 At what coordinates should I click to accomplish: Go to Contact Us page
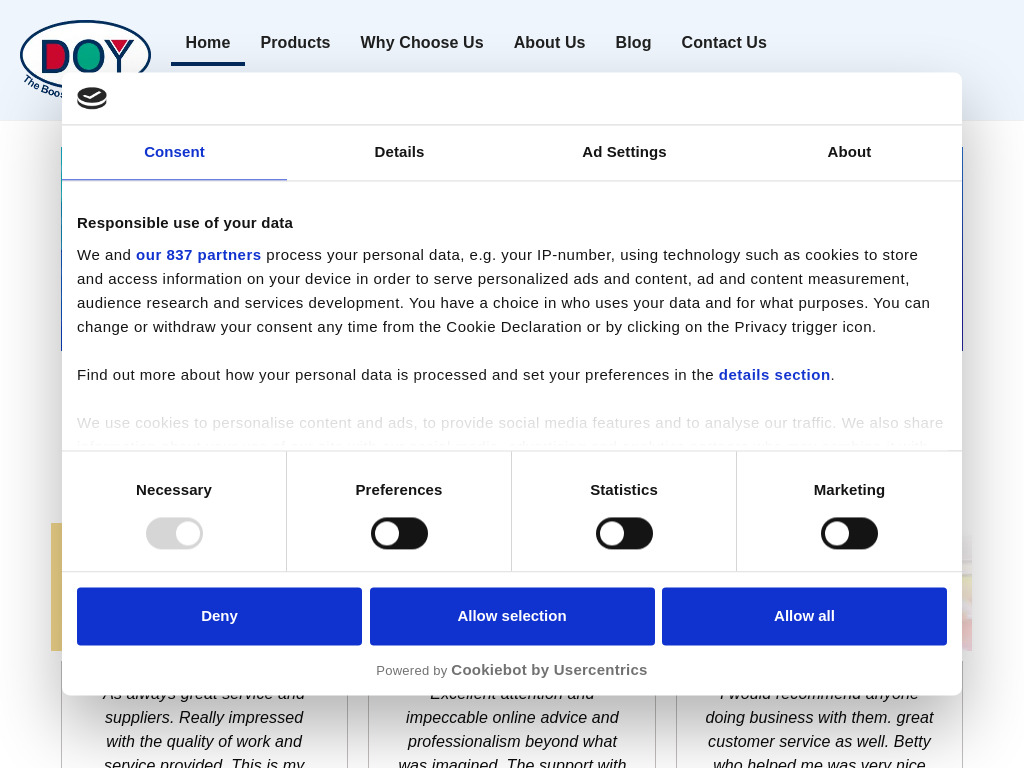[x=724, y=42]
